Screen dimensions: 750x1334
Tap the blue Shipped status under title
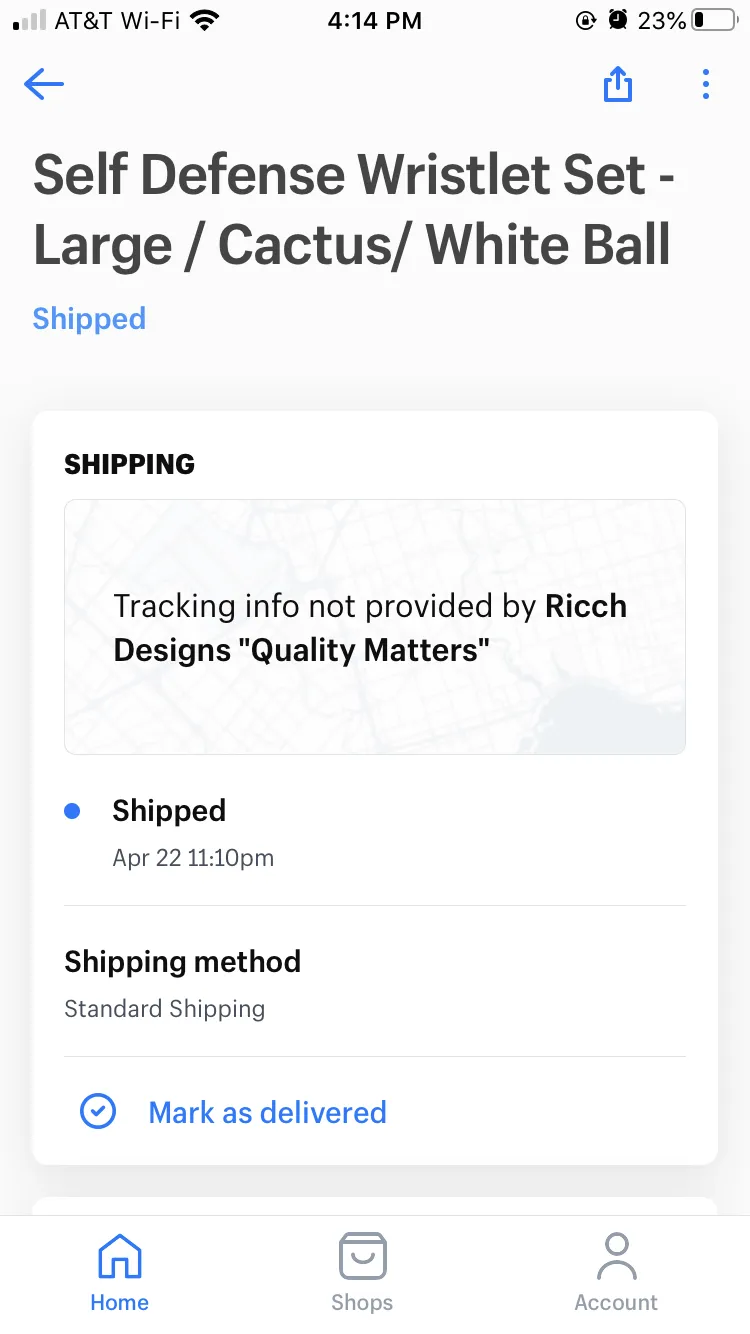[89, 318]
